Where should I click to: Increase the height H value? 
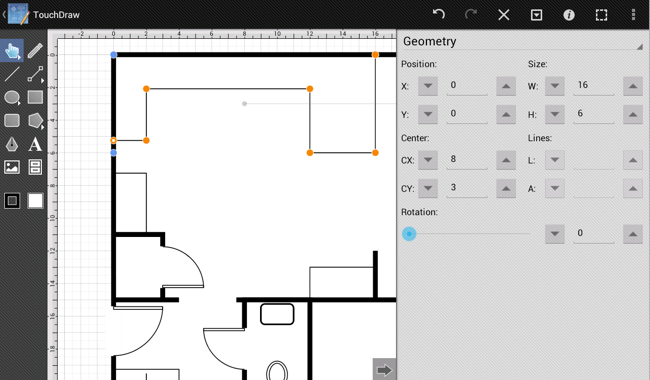[633, 114]
